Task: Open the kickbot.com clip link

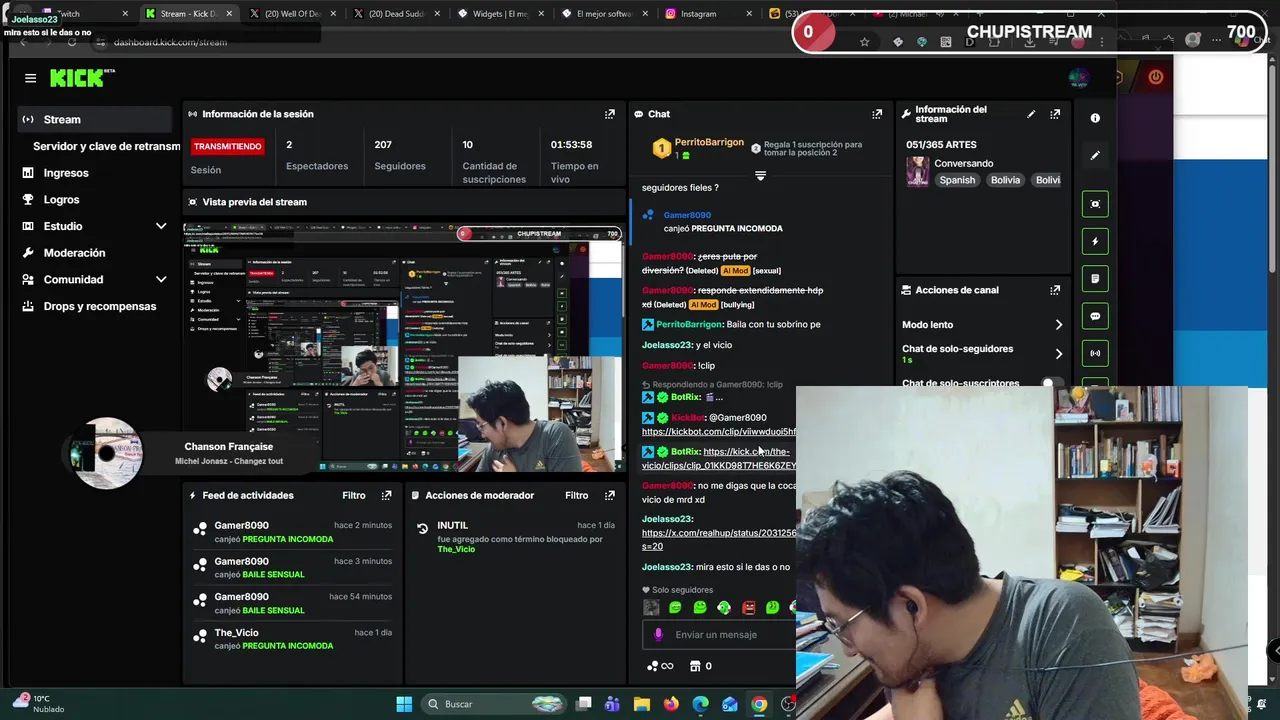Action: point(719,432)
